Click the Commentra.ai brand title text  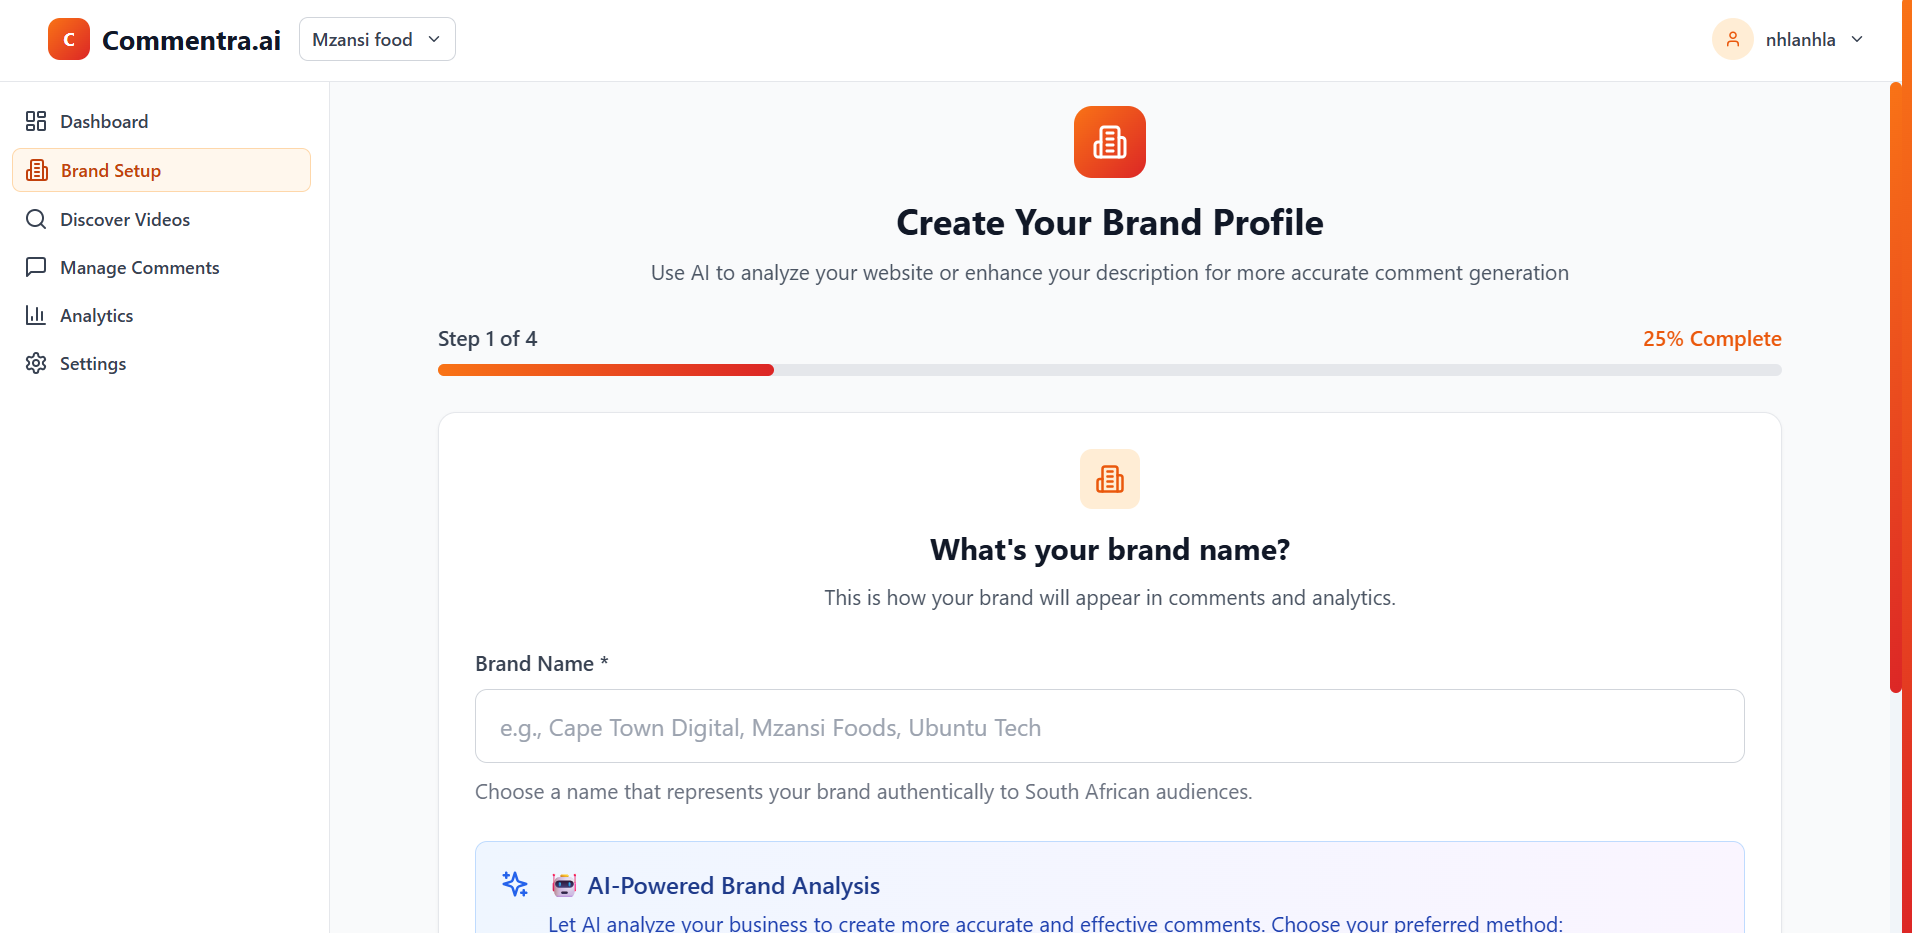point(191,40)
